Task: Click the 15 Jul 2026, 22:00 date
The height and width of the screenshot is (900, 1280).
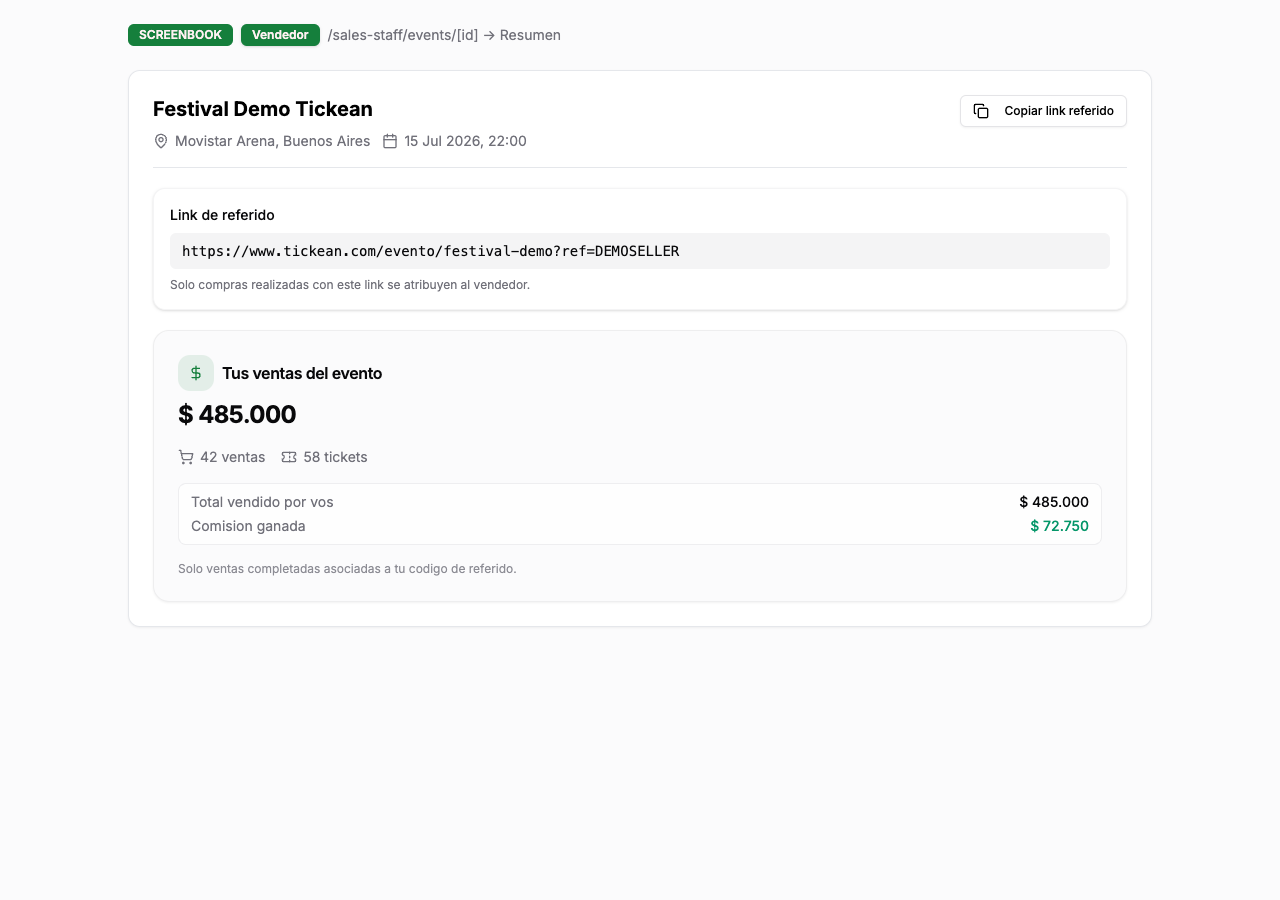Action: pyautogui.click(x=466, y=141)
